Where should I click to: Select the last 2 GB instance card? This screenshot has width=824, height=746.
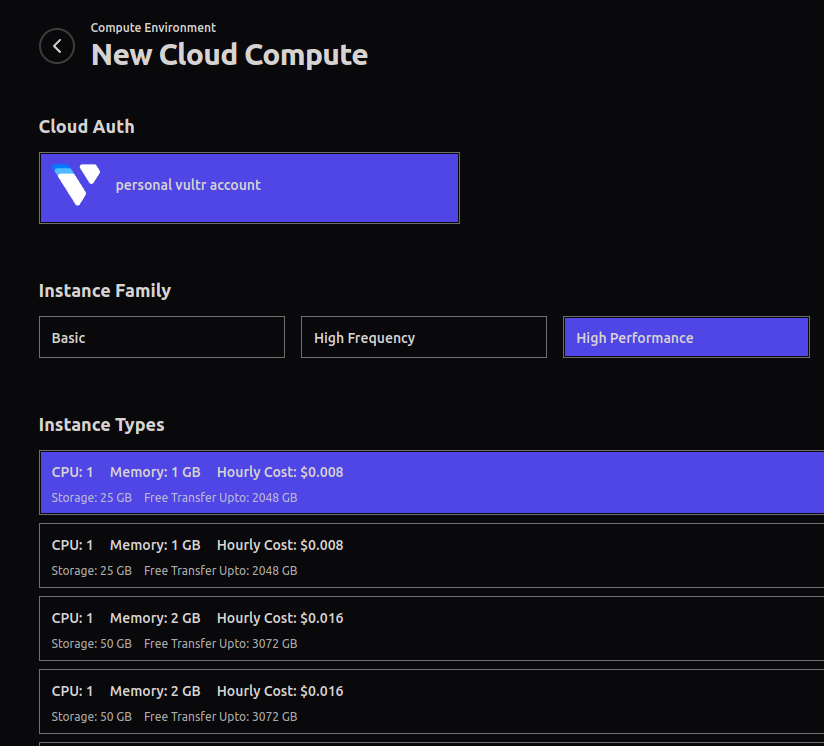(x=430, y=702)
